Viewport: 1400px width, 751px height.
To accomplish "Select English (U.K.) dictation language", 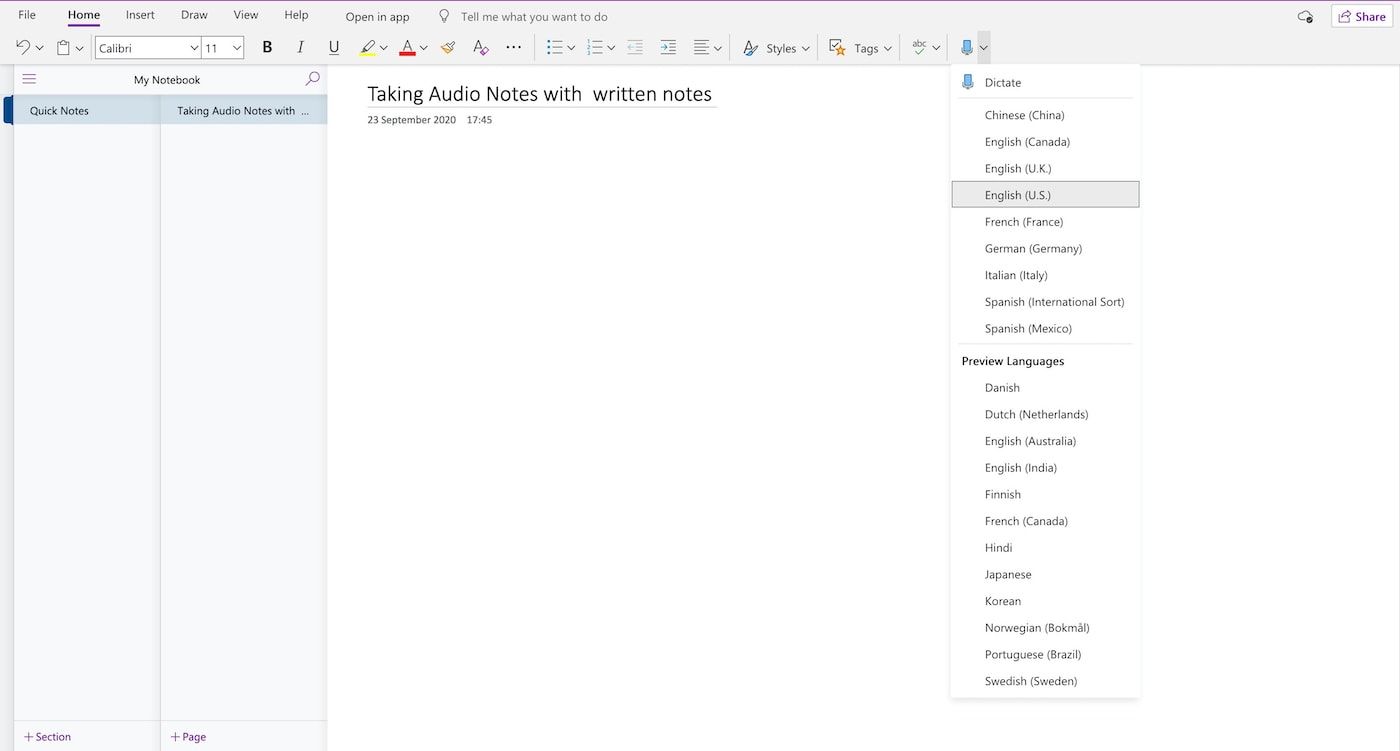I will [1018, 168].
